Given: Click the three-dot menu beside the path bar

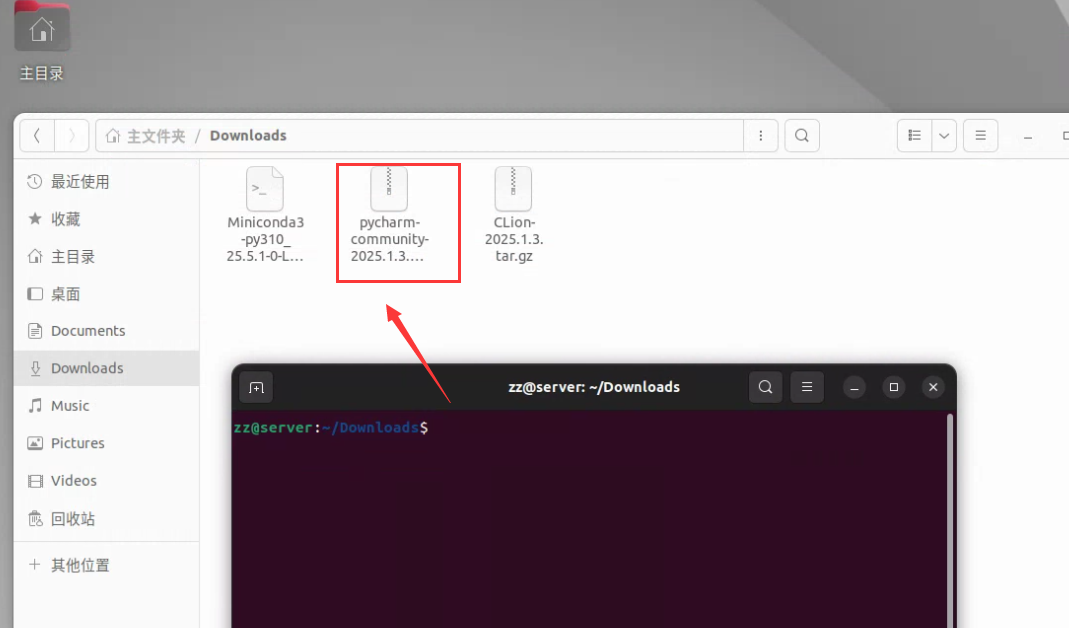Looking at the screenshot, I should click(x=760, y=135).
